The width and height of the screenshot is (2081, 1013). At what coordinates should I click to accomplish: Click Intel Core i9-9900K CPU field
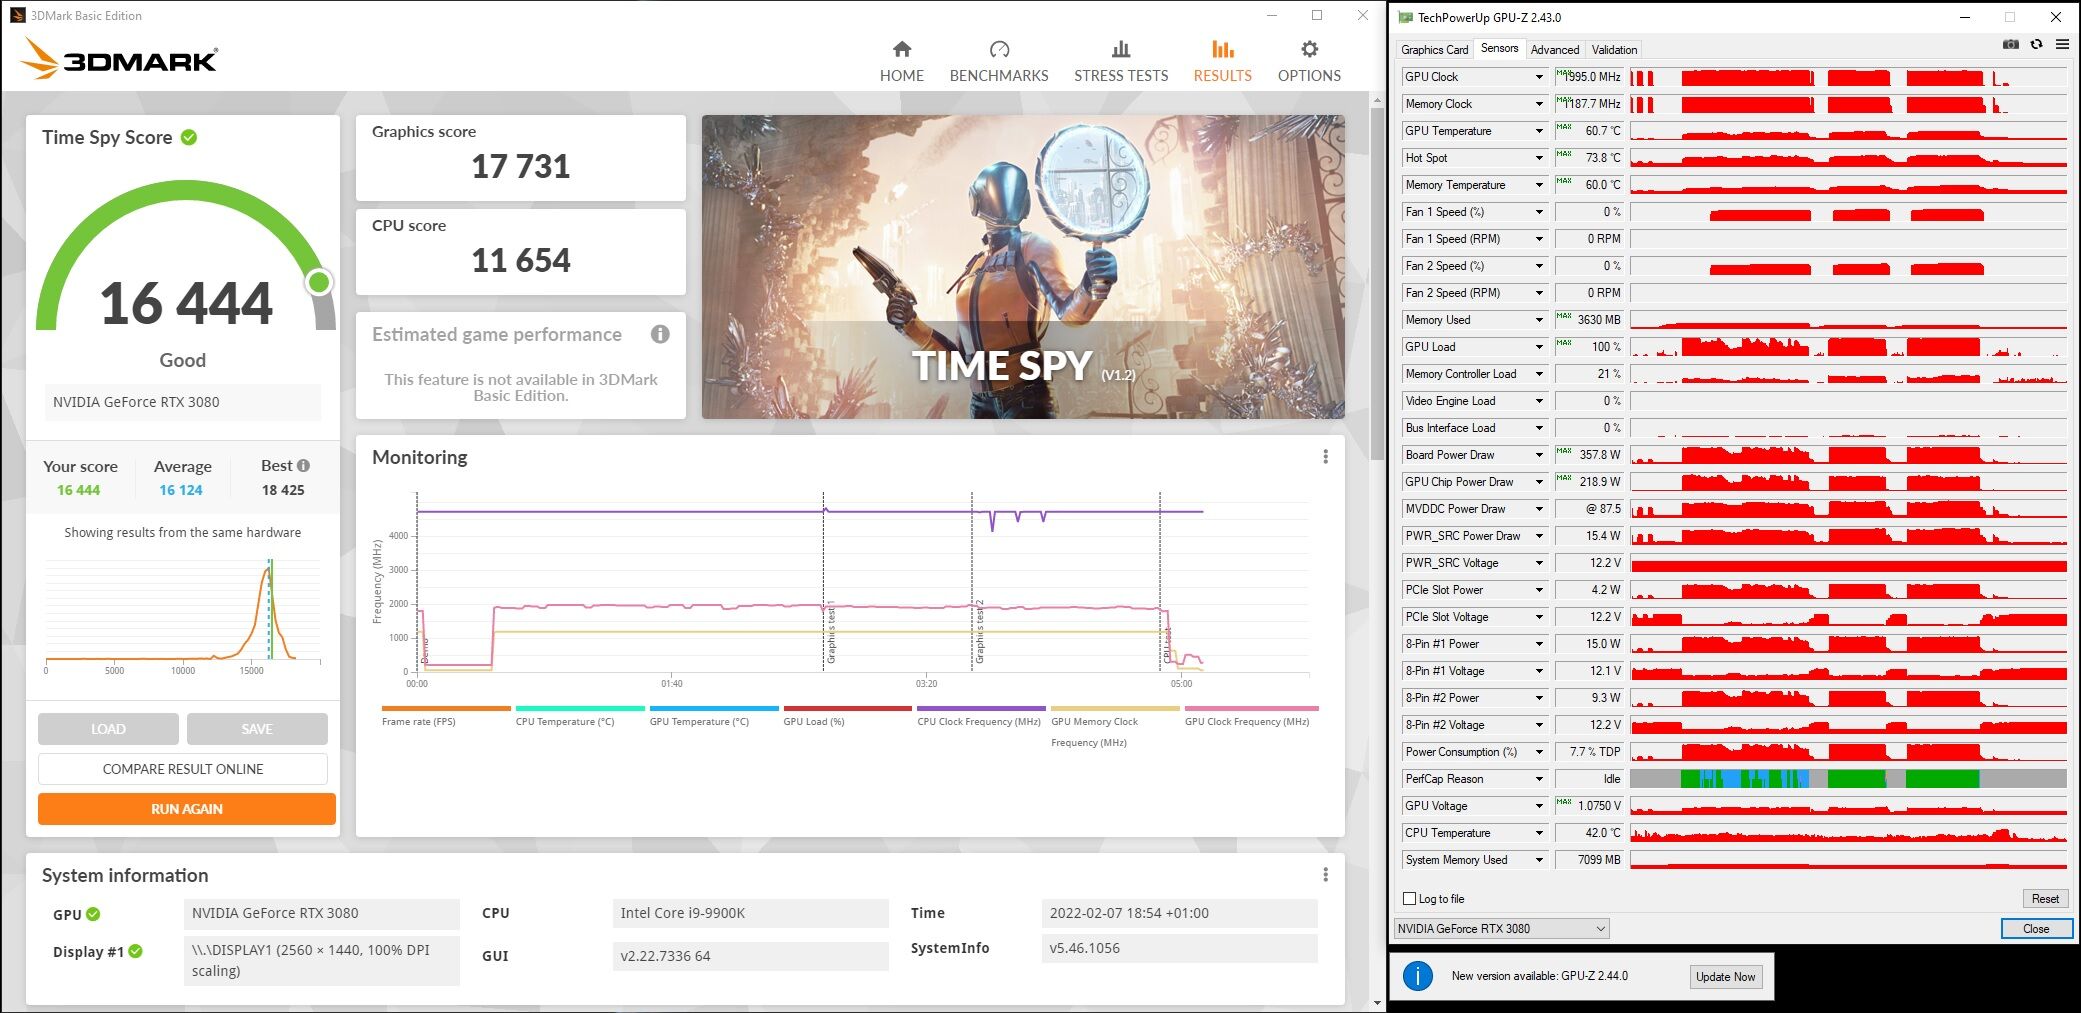(750, 913)
